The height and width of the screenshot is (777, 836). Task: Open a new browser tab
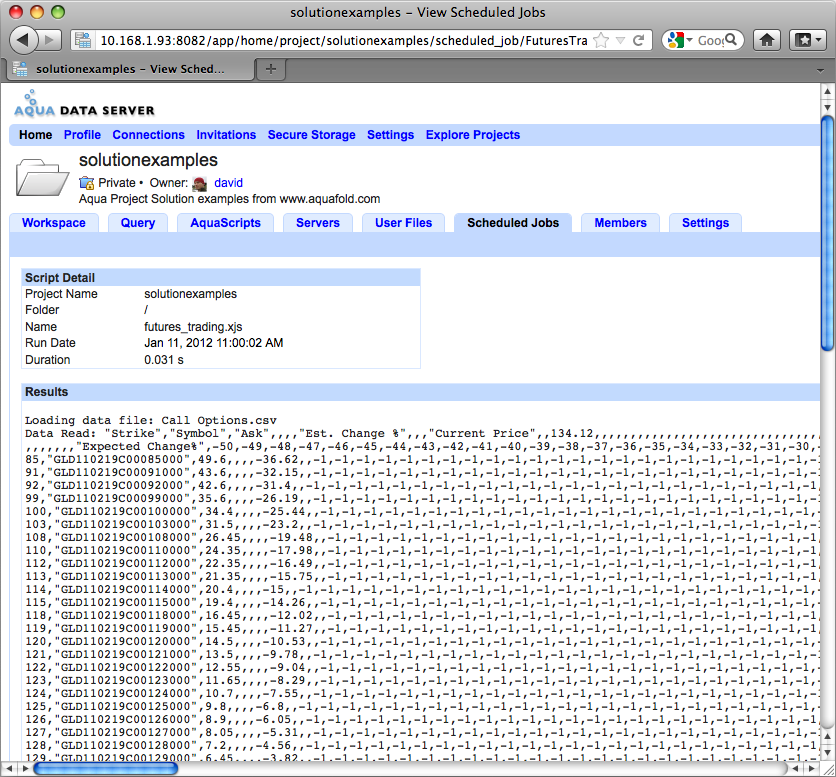(271, 69)
